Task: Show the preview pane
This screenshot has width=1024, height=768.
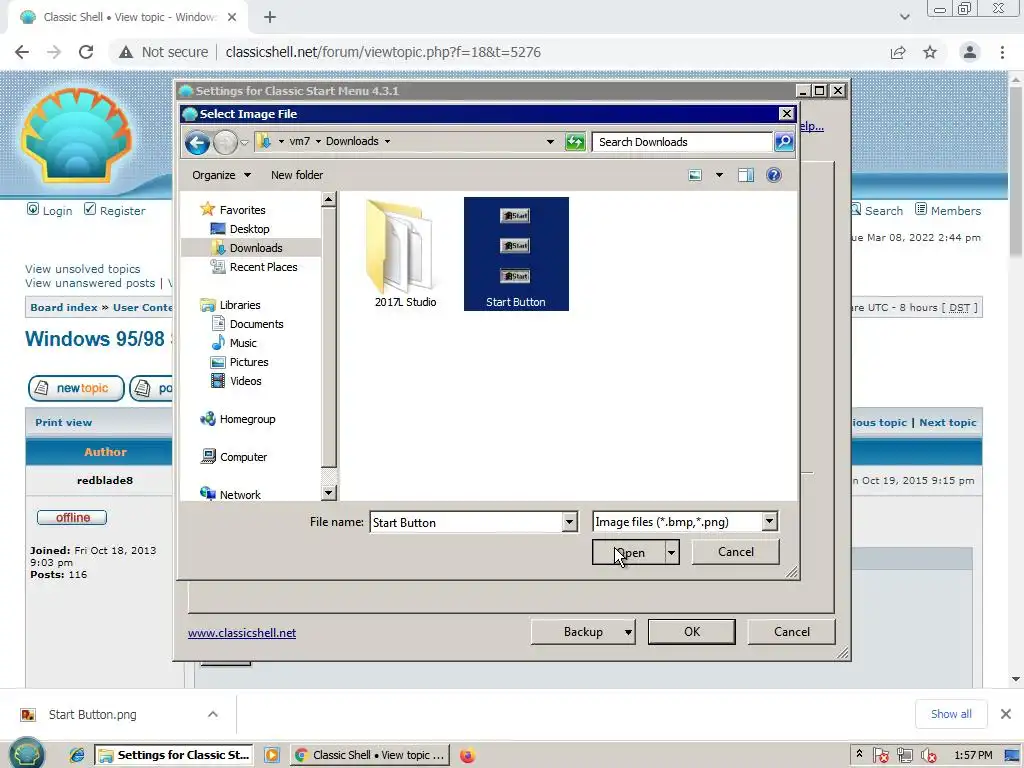Action: 746,175
